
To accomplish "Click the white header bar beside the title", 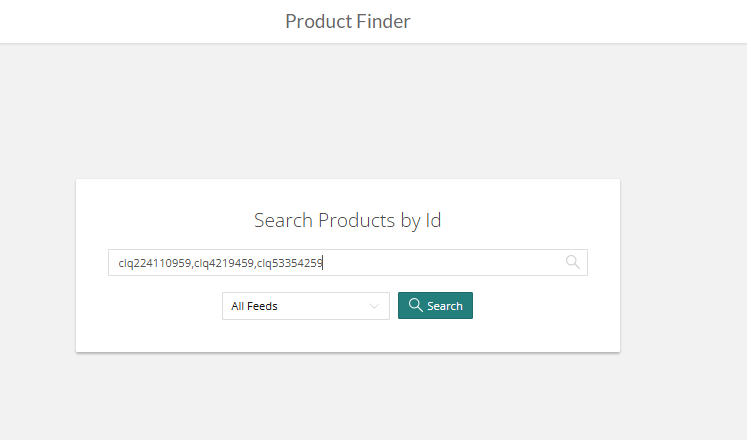I will coord(572,21).
